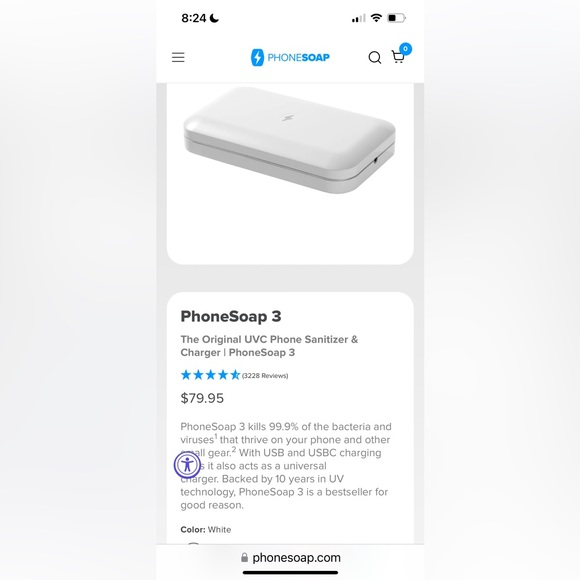The image size is (580, 580).
Task: Tap the moon Focus mode icon
Action: (x=214, y=18)
